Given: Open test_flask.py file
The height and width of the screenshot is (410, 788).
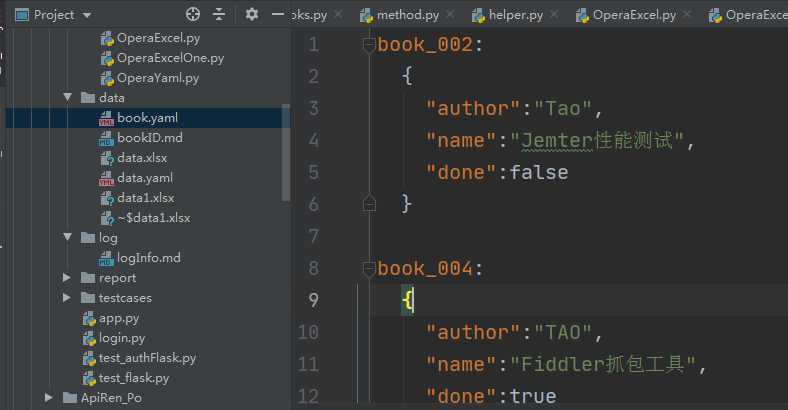Looking at the screenshot, I should (x=134, y=378).
